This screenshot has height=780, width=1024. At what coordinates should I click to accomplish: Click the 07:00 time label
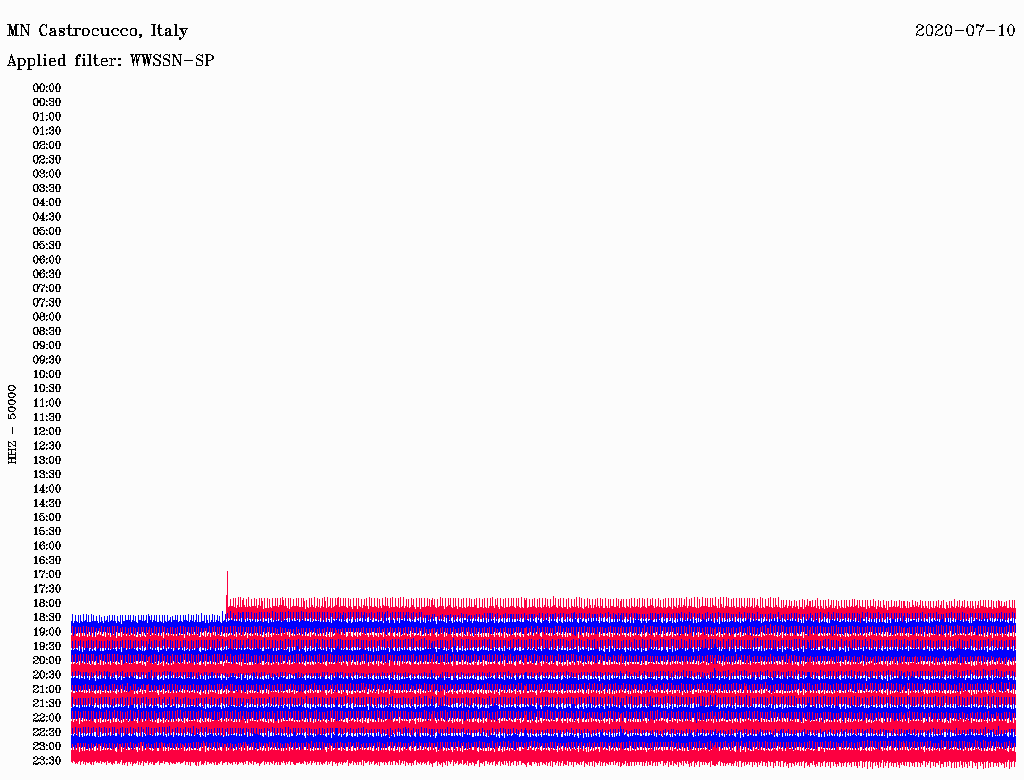point(47,288)
